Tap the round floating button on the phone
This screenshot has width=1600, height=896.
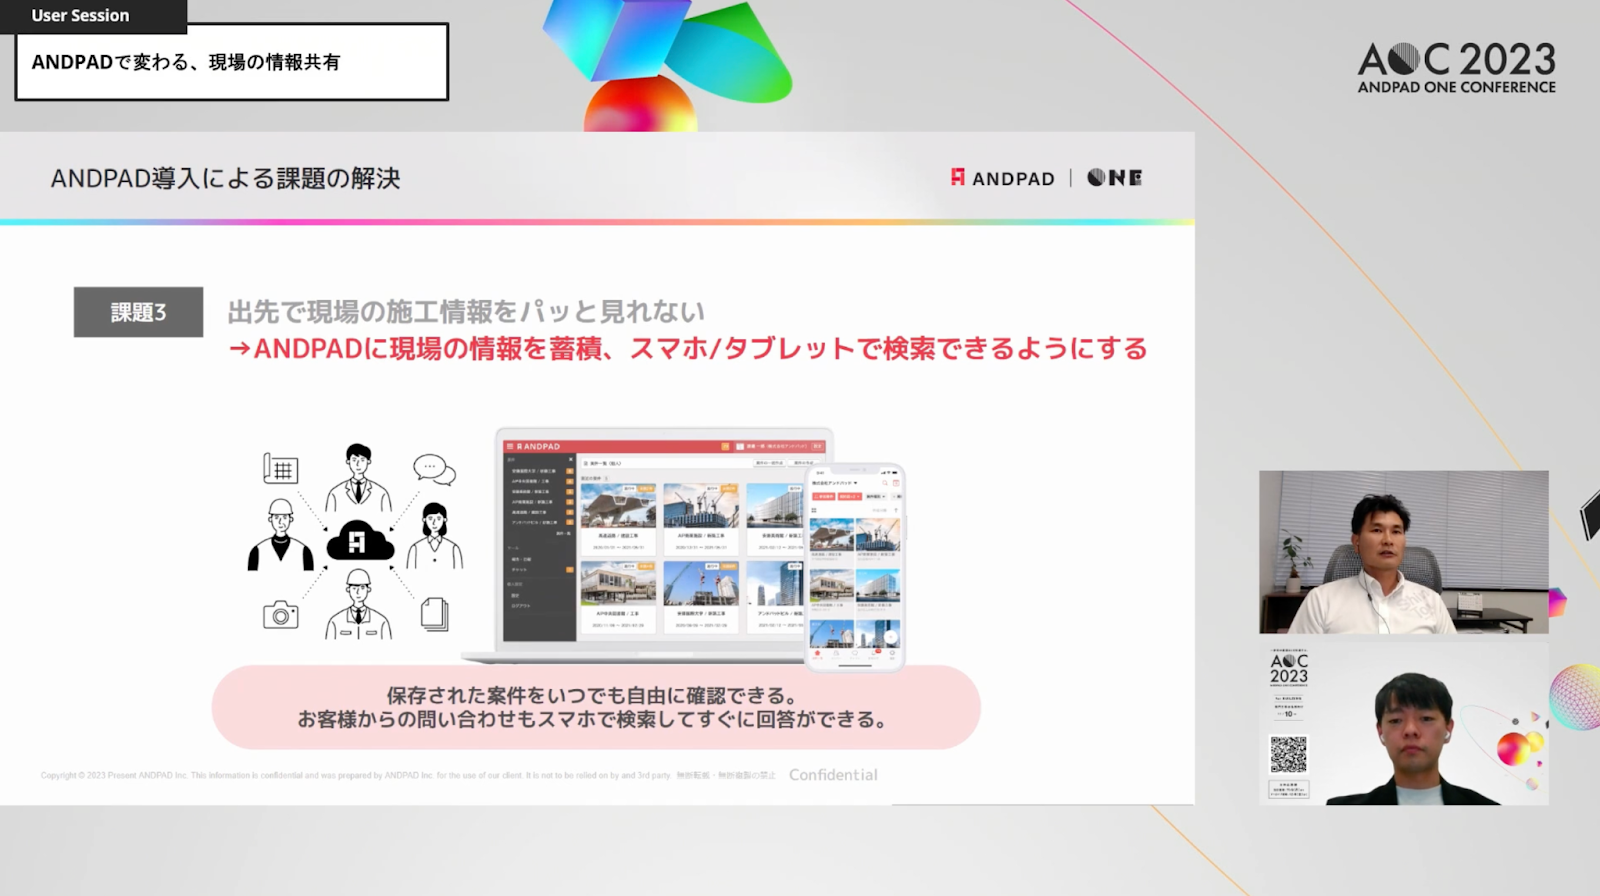890,637
